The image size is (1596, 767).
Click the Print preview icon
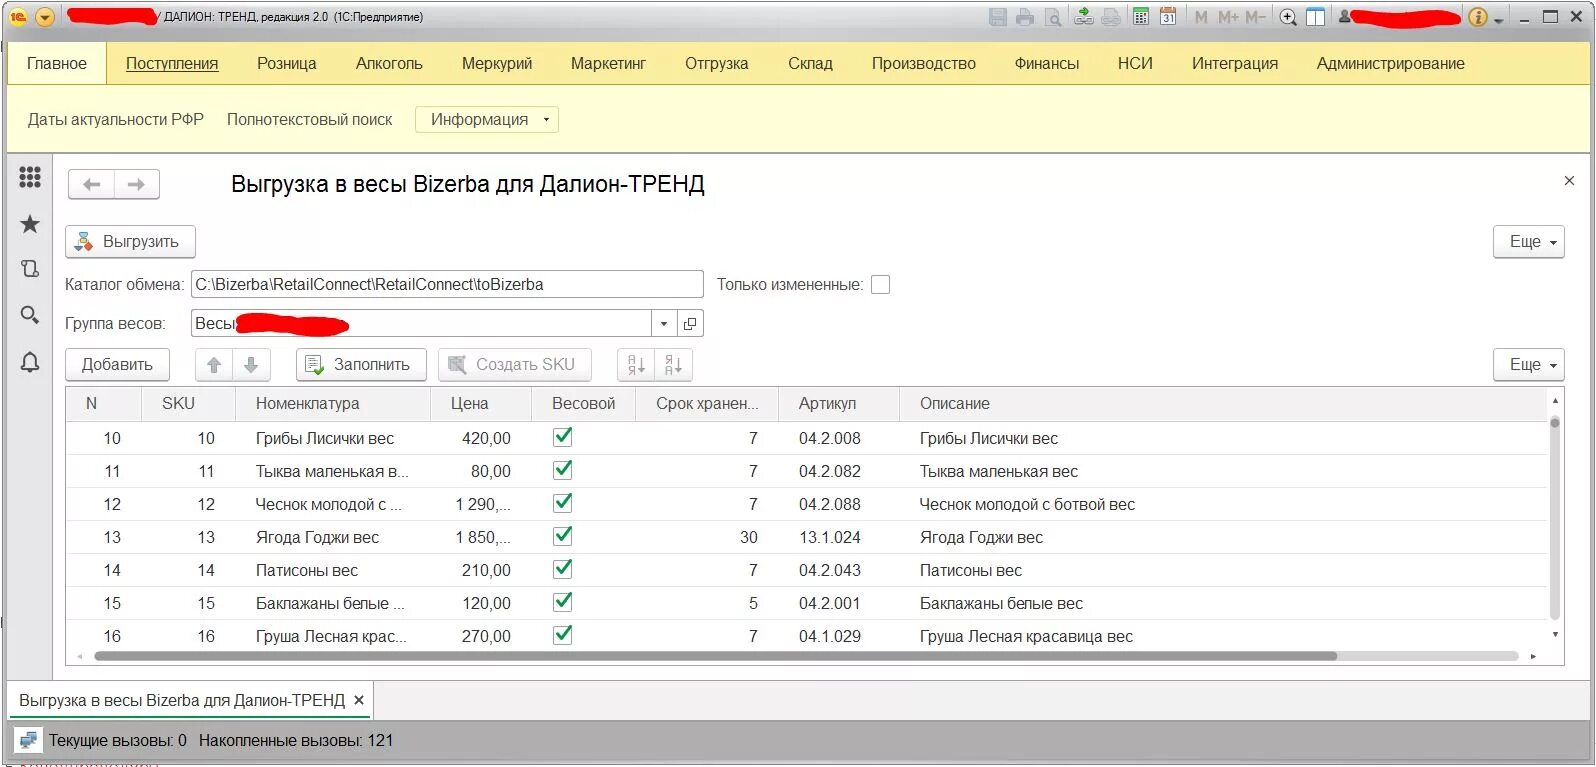click(1053, 17)
